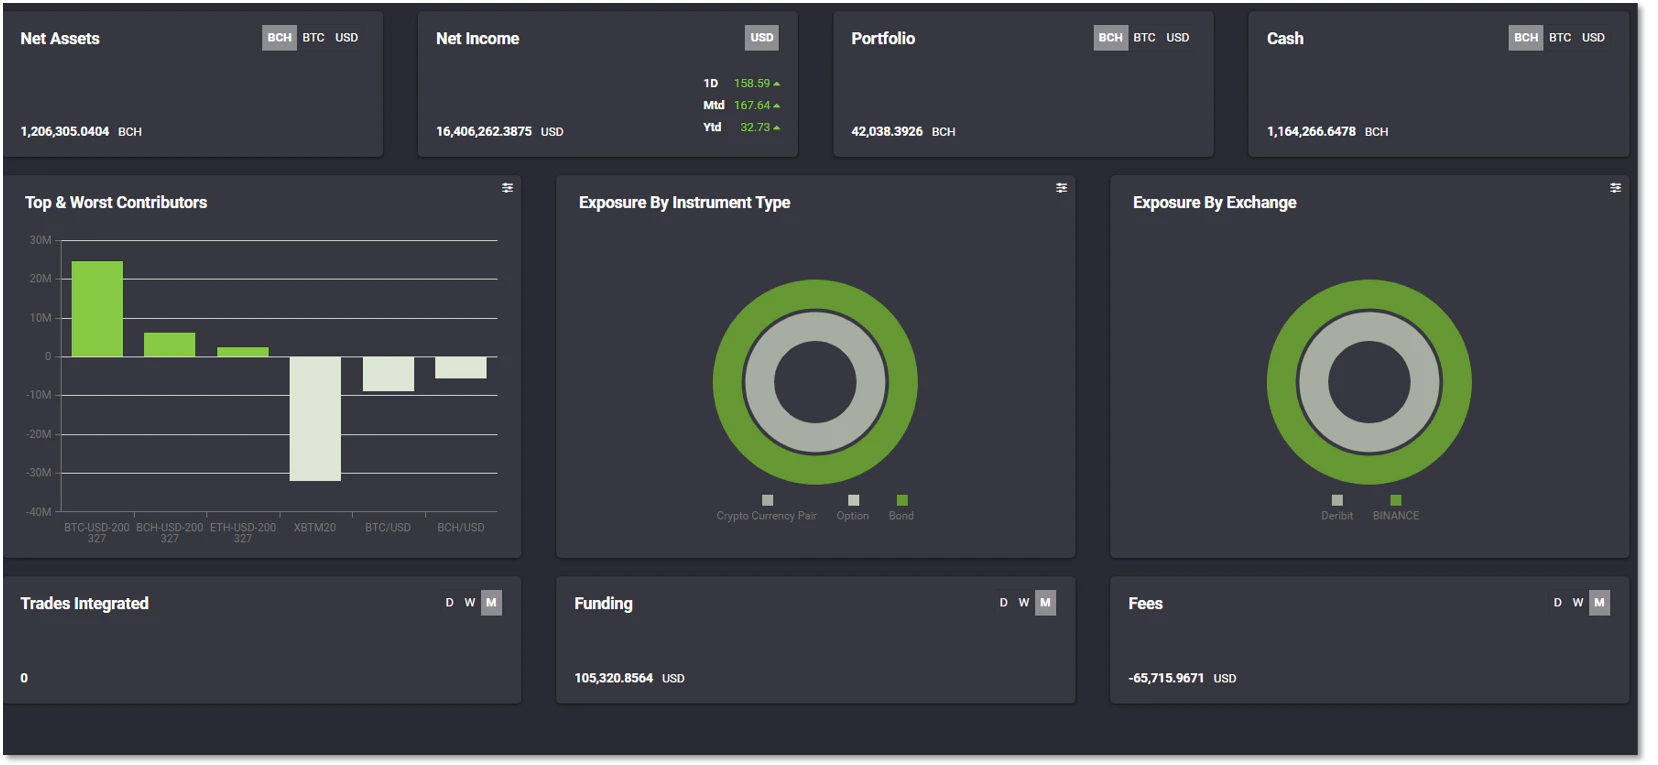Set Funding period to W
The image size is (1658, 765).
pyautogui.click(x=1024, y=603)
